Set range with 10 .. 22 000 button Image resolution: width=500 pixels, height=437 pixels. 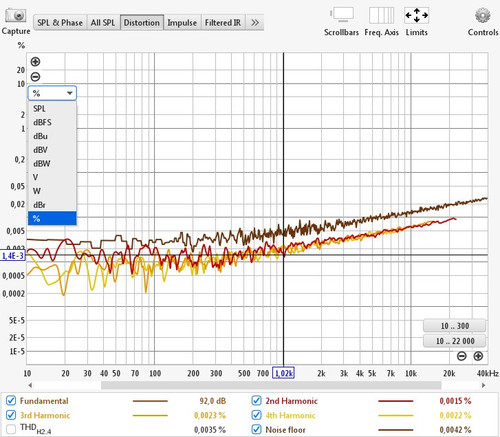[x=454, y=341]
